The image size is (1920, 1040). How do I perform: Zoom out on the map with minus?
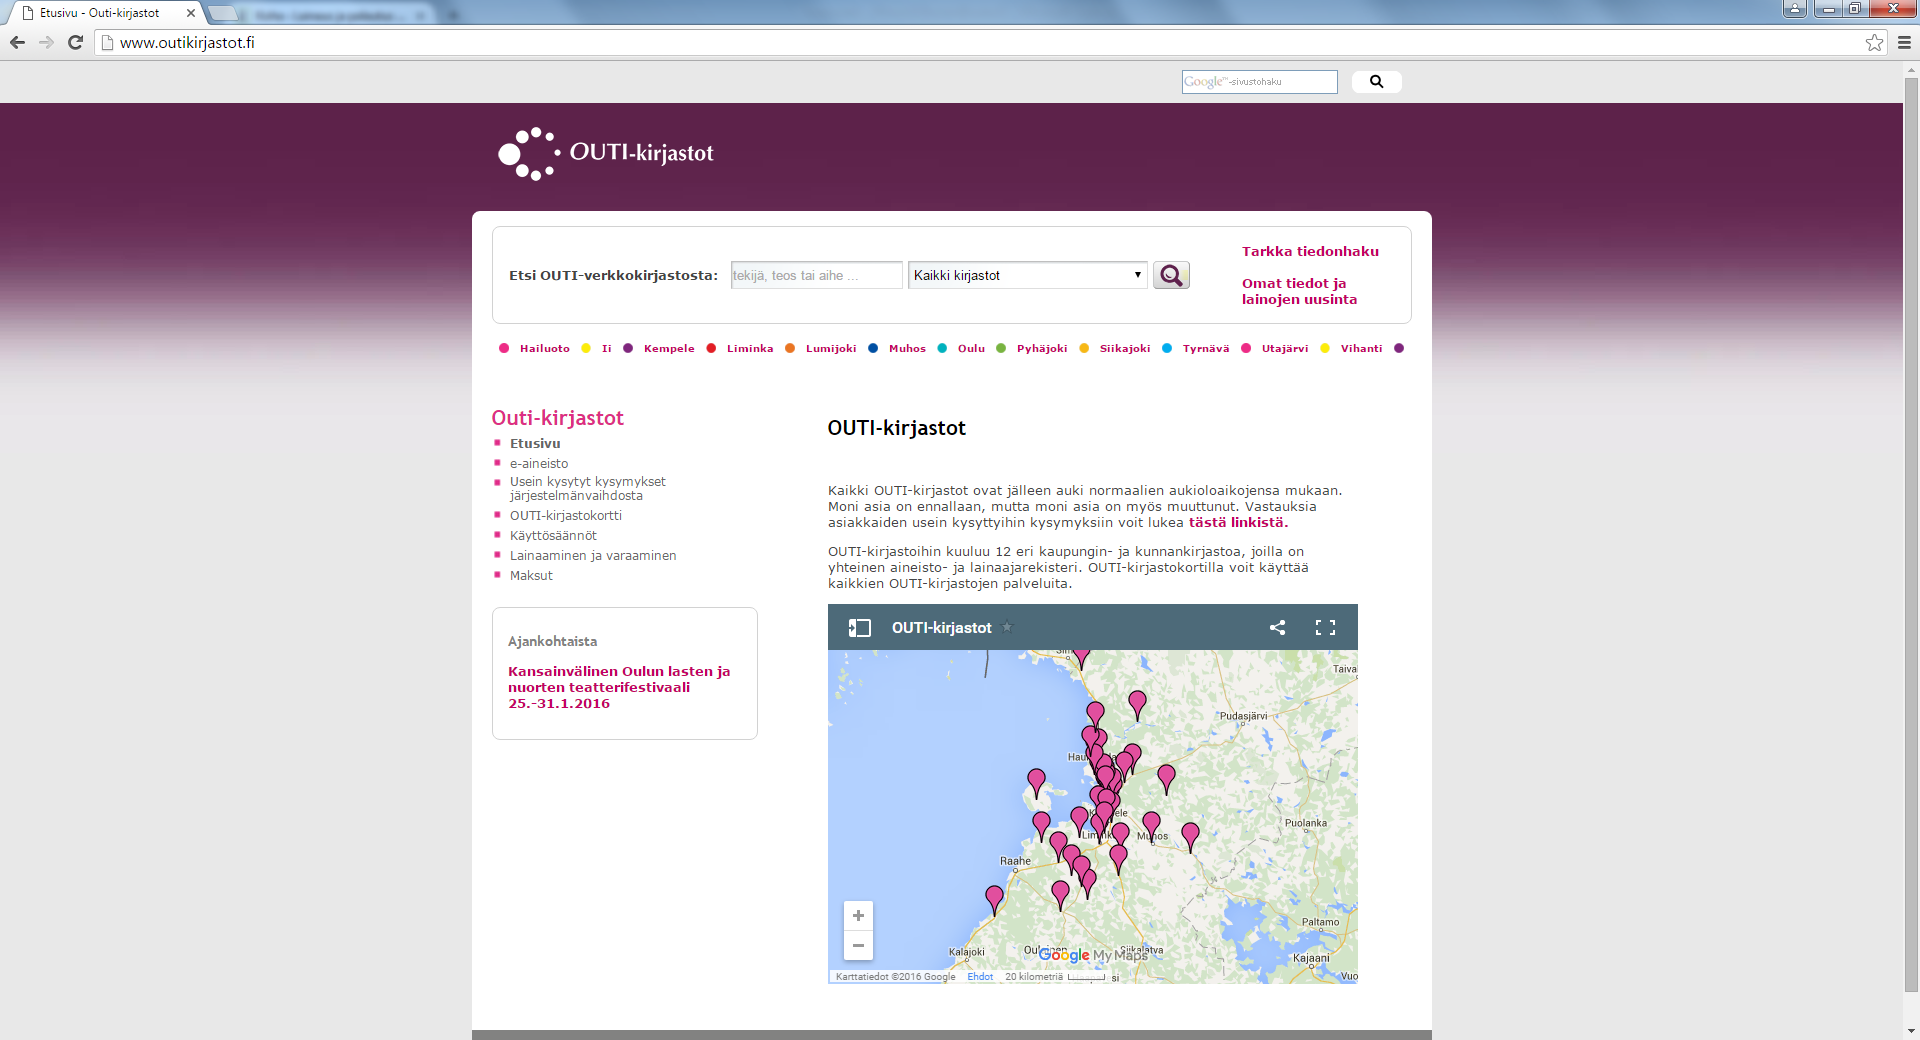[x=858, y=945]
